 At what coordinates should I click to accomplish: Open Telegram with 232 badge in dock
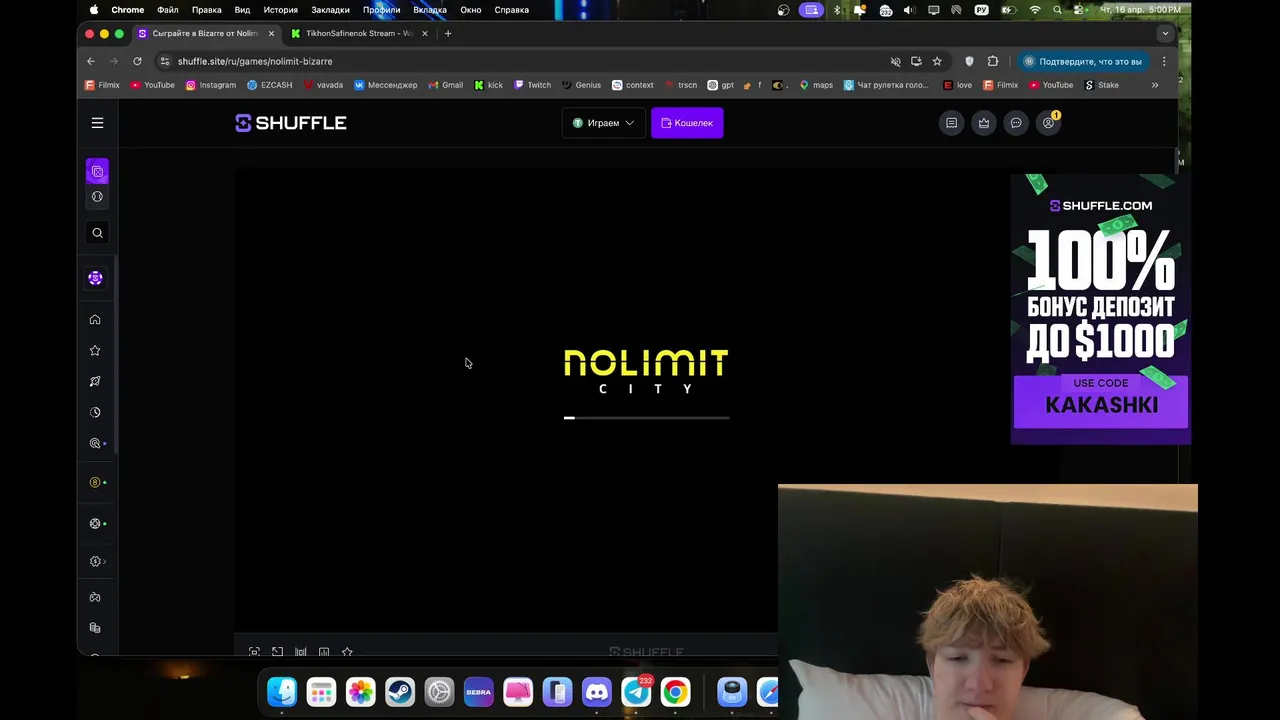(636, 692)
